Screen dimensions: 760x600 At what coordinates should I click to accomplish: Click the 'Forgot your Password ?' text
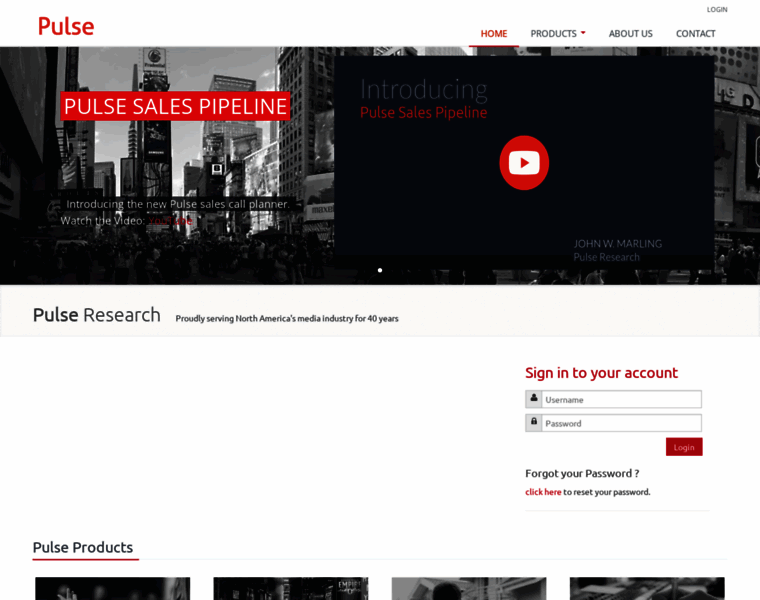pos(582,474)
